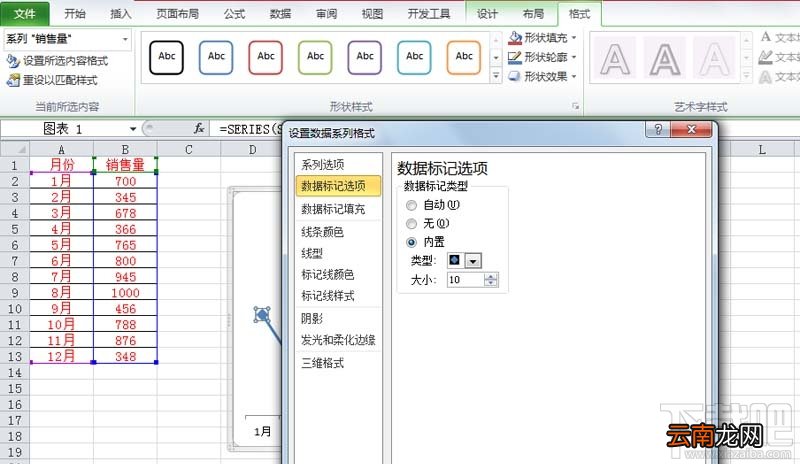This screenshot has height=464, width=800.
Task: Open the 形状填充 dropdown arrow
Action: pos(574,38)
